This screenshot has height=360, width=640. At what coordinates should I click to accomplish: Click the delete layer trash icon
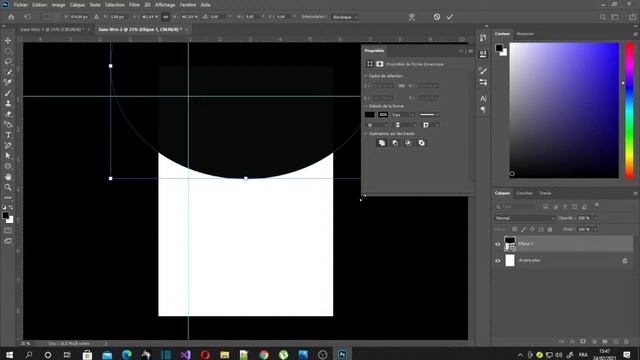[x=626, y=341]
